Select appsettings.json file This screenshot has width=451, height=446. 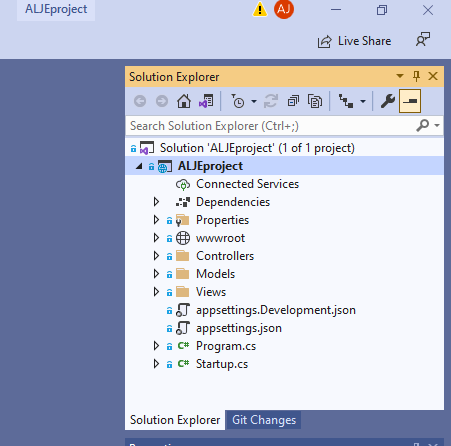(239, 328)
